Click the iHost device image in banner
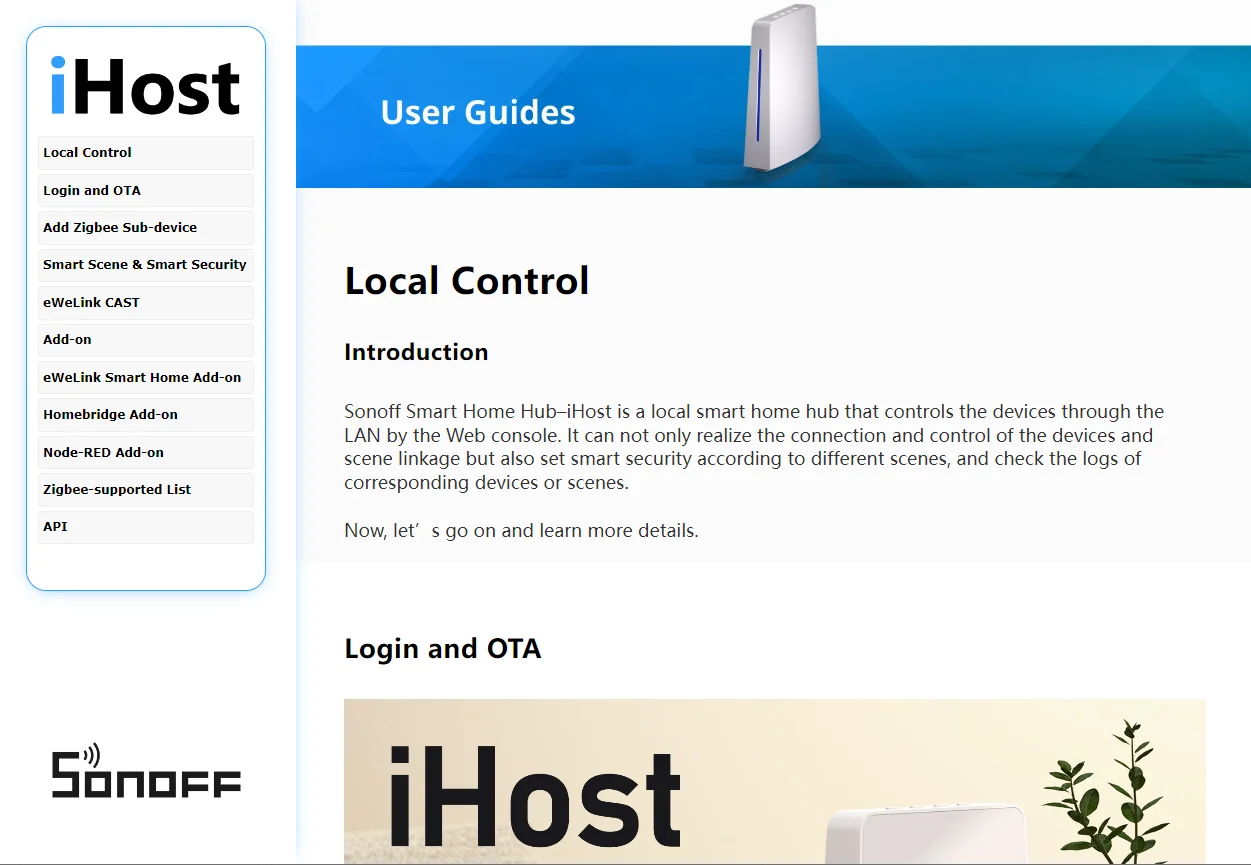 pos(783,87)
